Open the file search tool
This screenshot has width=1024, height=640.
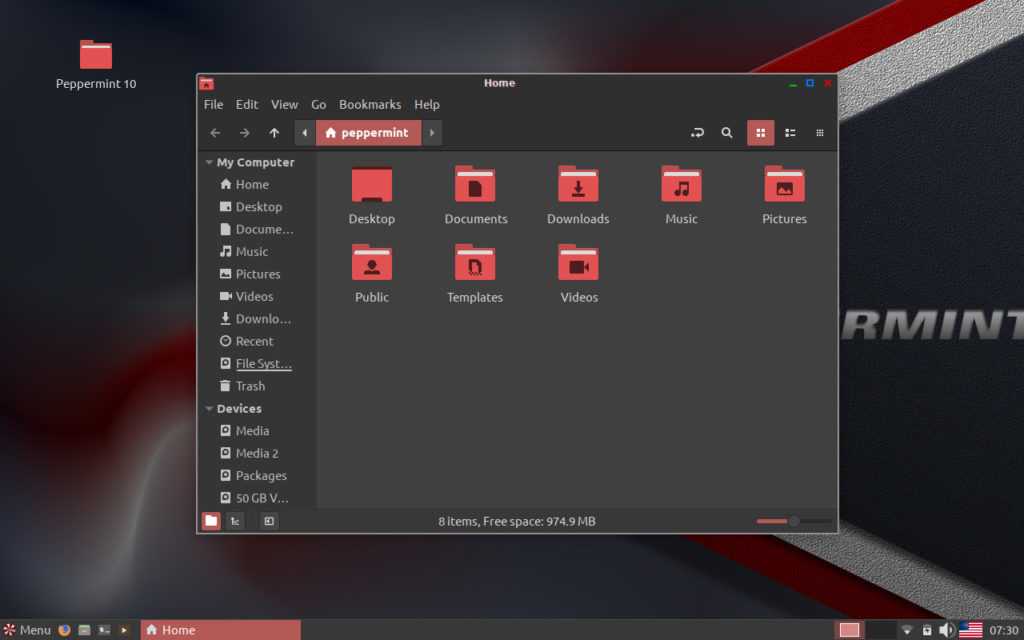click(727, 133)
